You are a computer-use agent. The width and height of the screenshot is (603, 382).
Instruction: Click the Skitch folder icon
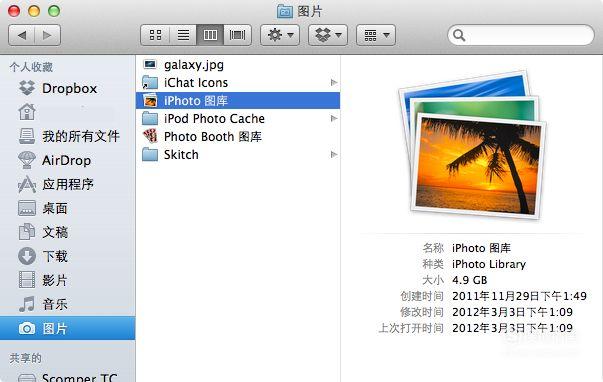(x=150, y=155)
